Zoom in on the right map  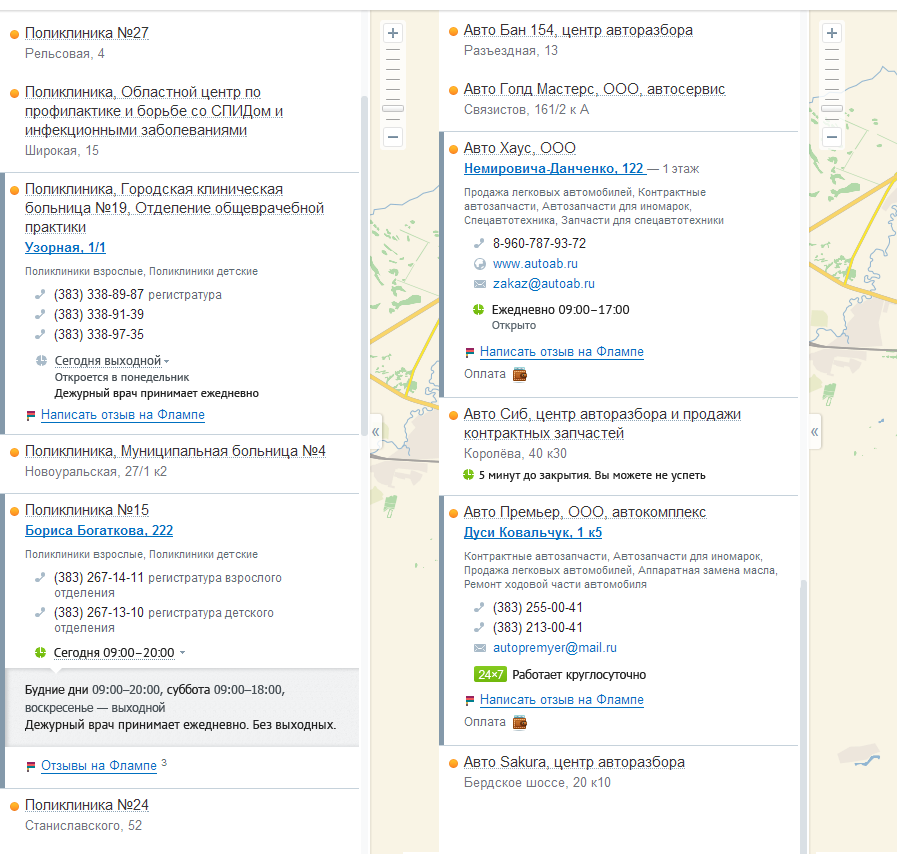(832, 33)
